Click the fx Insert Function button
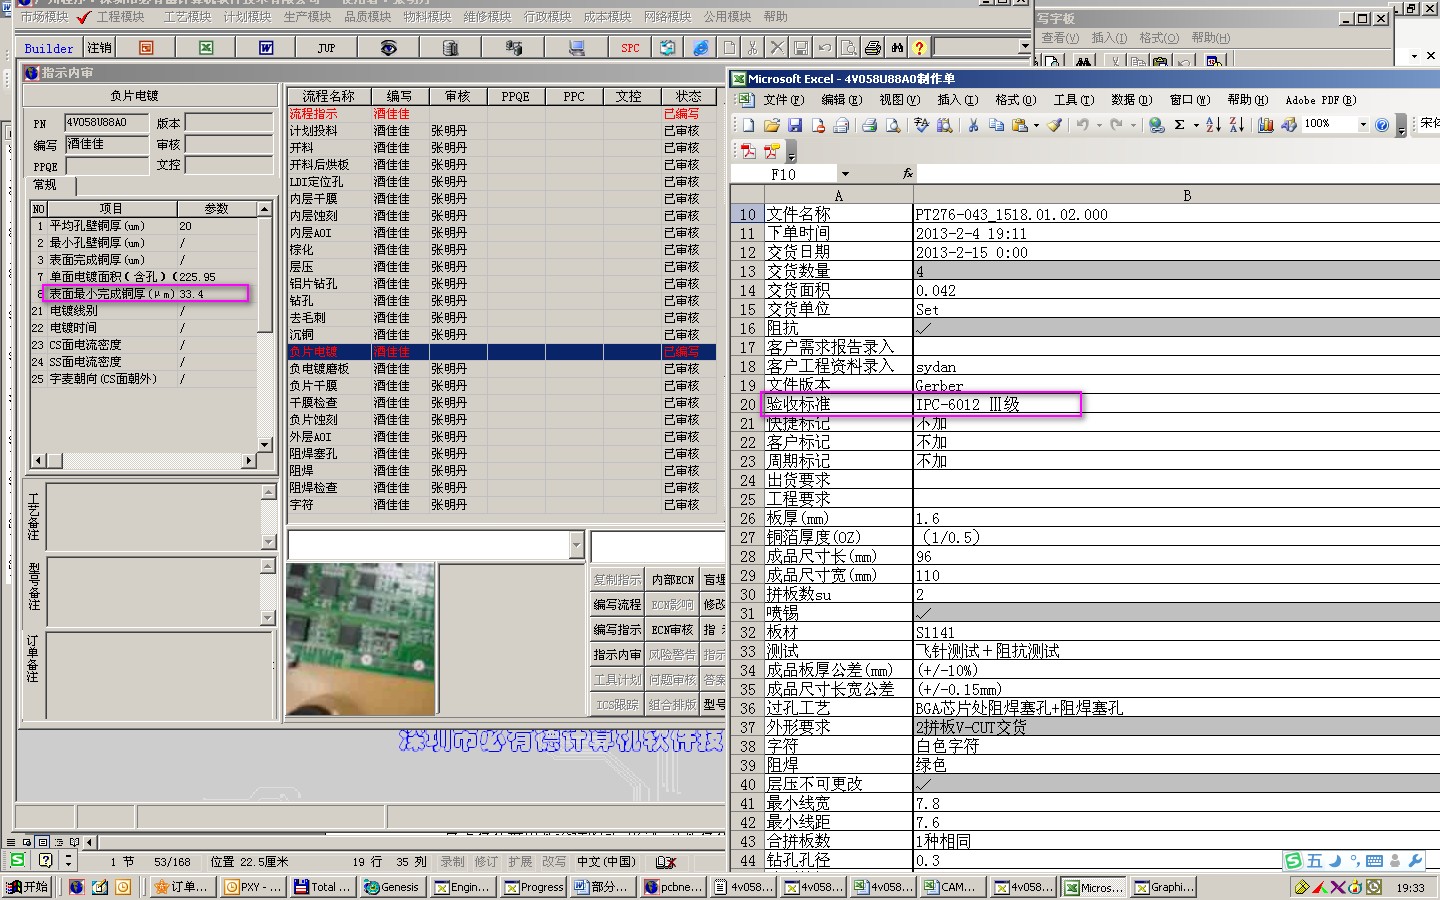This screenshot has height=900, width=1440. click(908, 174)
